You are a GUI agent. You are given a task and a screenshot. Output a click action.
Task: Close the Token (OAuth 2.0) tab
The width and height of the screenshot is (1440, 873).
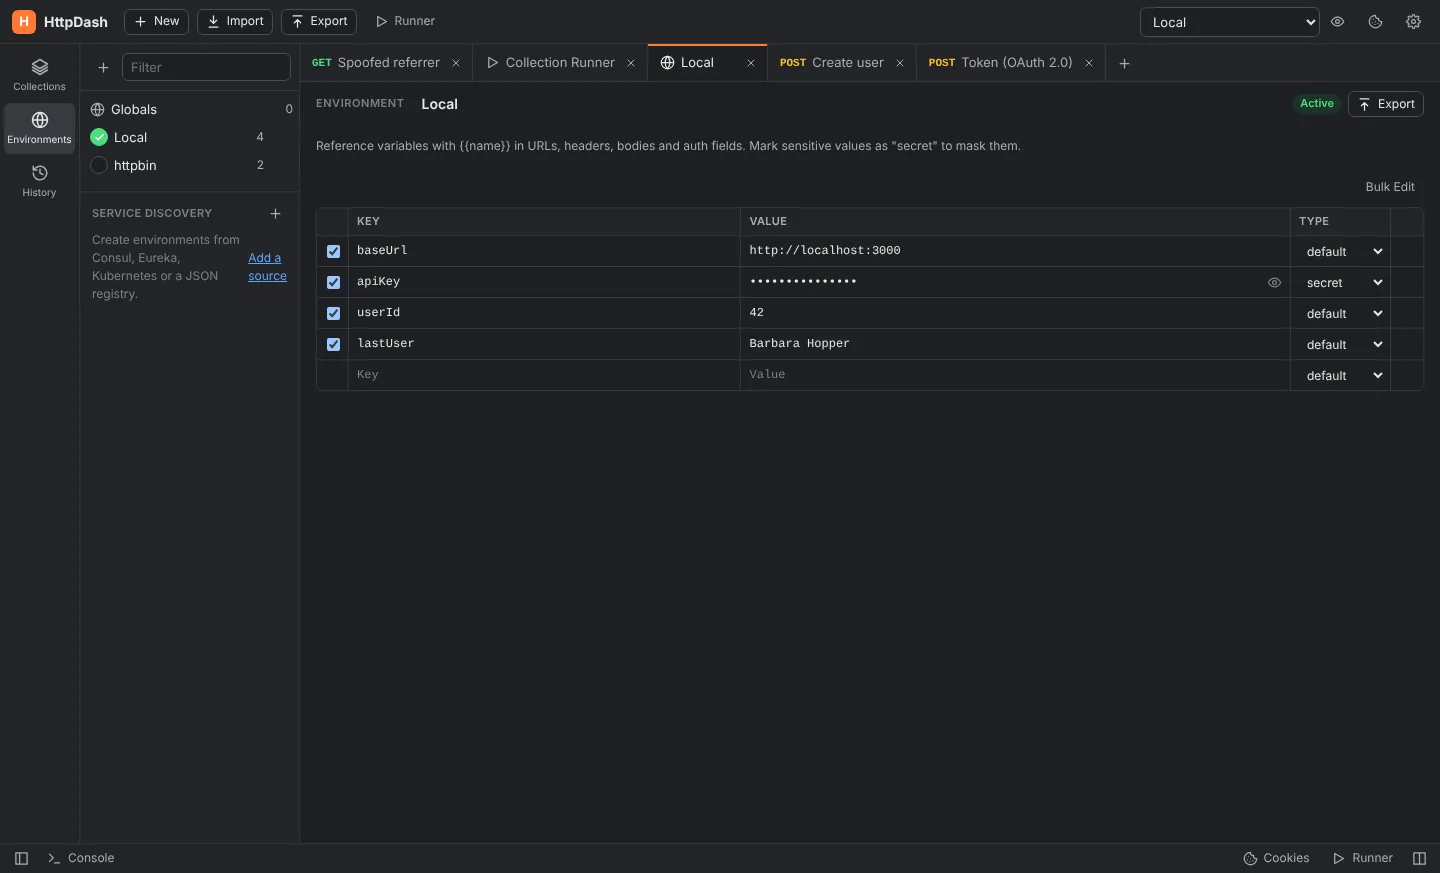[1089, 63]
